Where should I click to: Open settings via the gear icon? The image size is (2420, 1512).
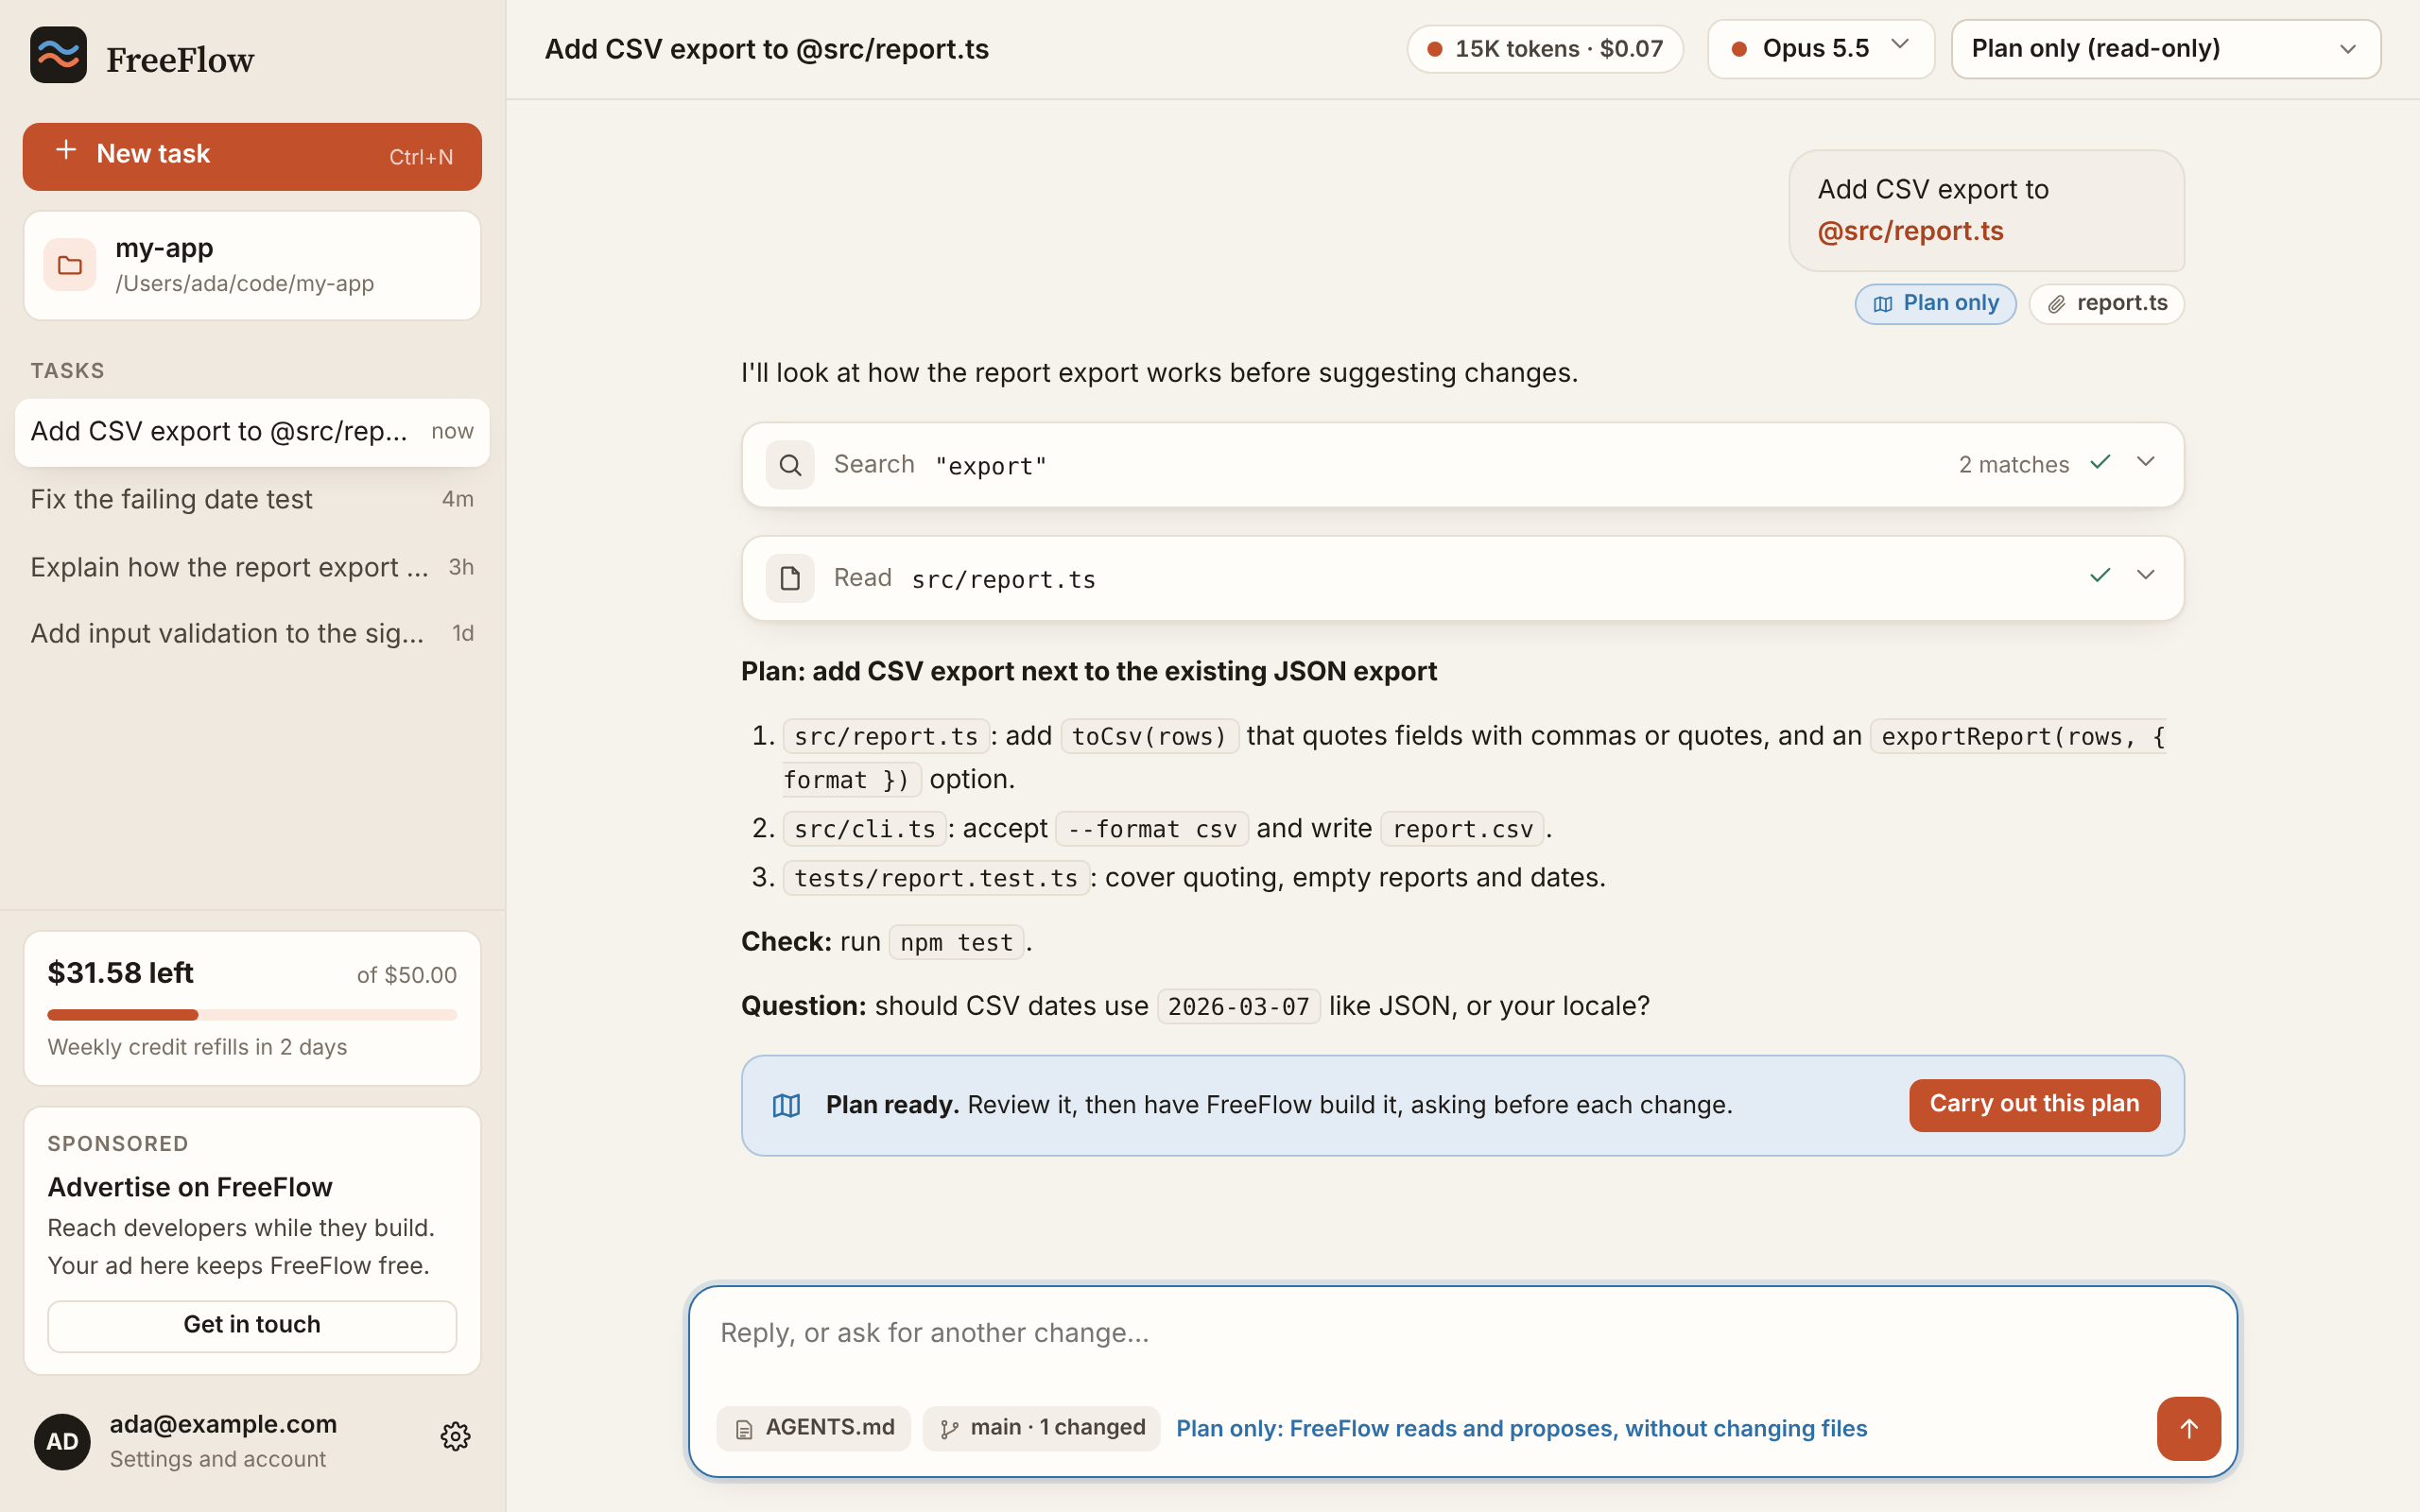click(455, 1437)
